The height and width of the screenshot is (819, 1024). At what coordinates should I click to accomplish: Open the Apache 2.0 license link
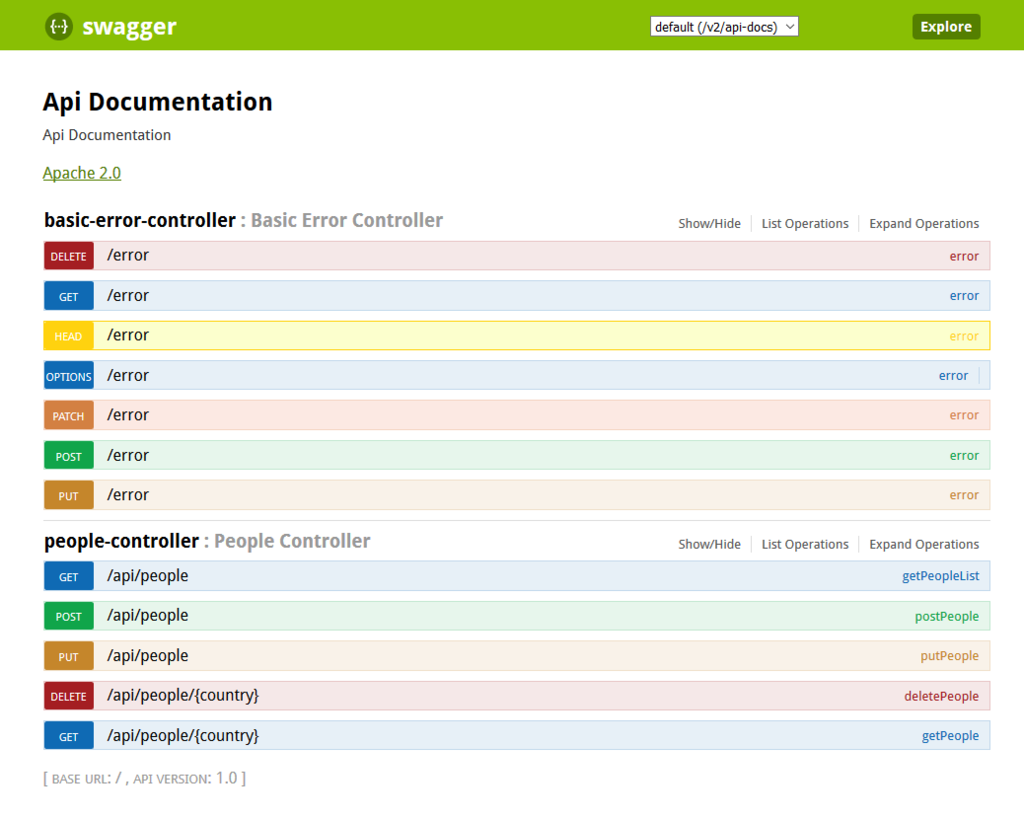tap(82, 173)
